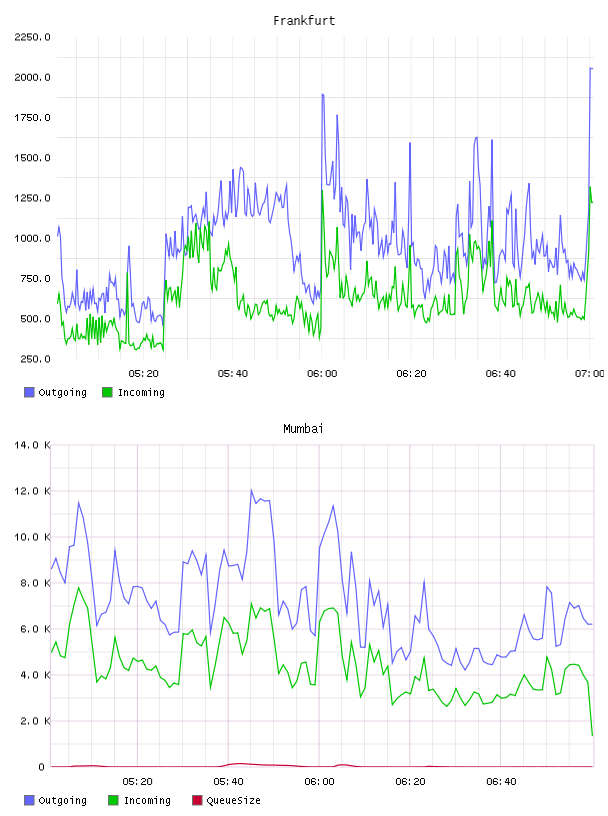This screenshot has width=608, height=816.
Task: Click the 2.0 K y-axis label in Mumbai chart
Action: click(35, 721)
